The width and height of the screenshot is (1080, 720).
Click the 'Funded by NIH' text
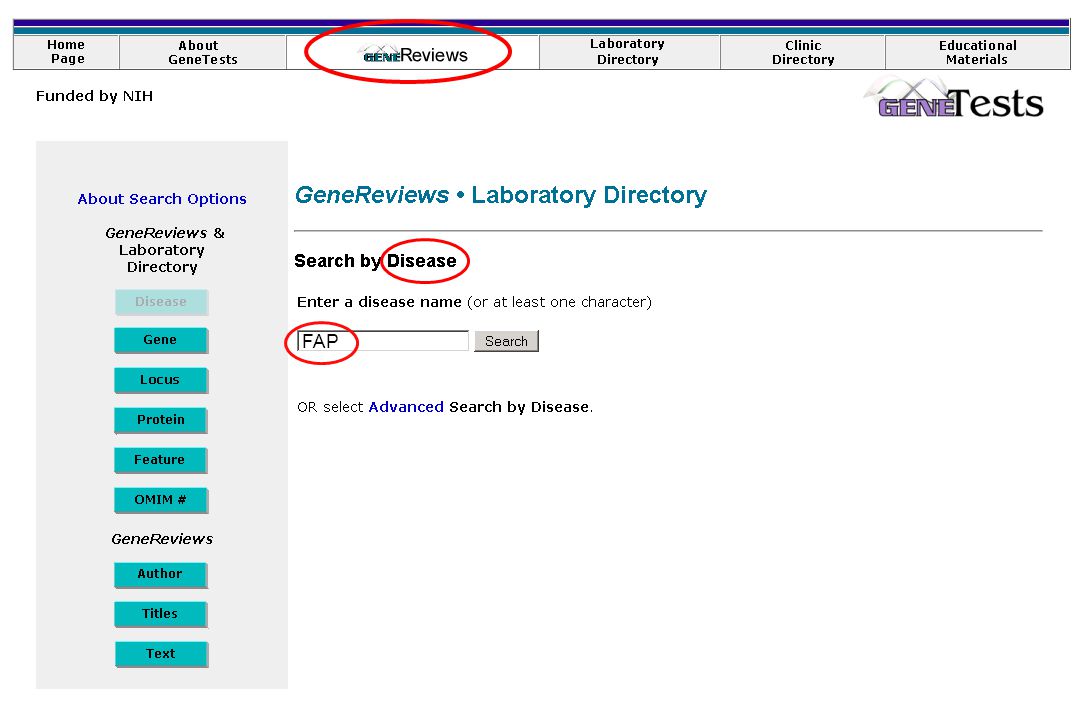click(x=94, y=96)
